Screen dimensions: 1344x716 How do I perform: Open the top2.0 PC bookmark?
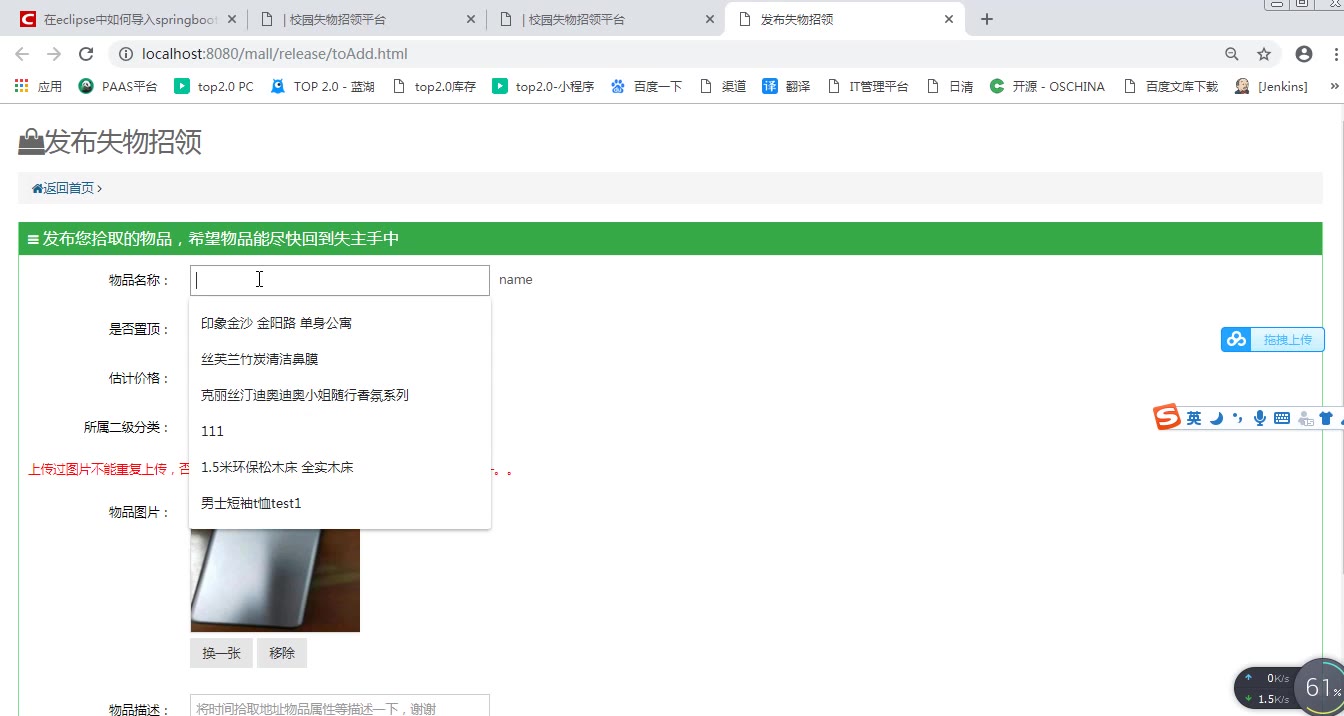tap(214, 87)
